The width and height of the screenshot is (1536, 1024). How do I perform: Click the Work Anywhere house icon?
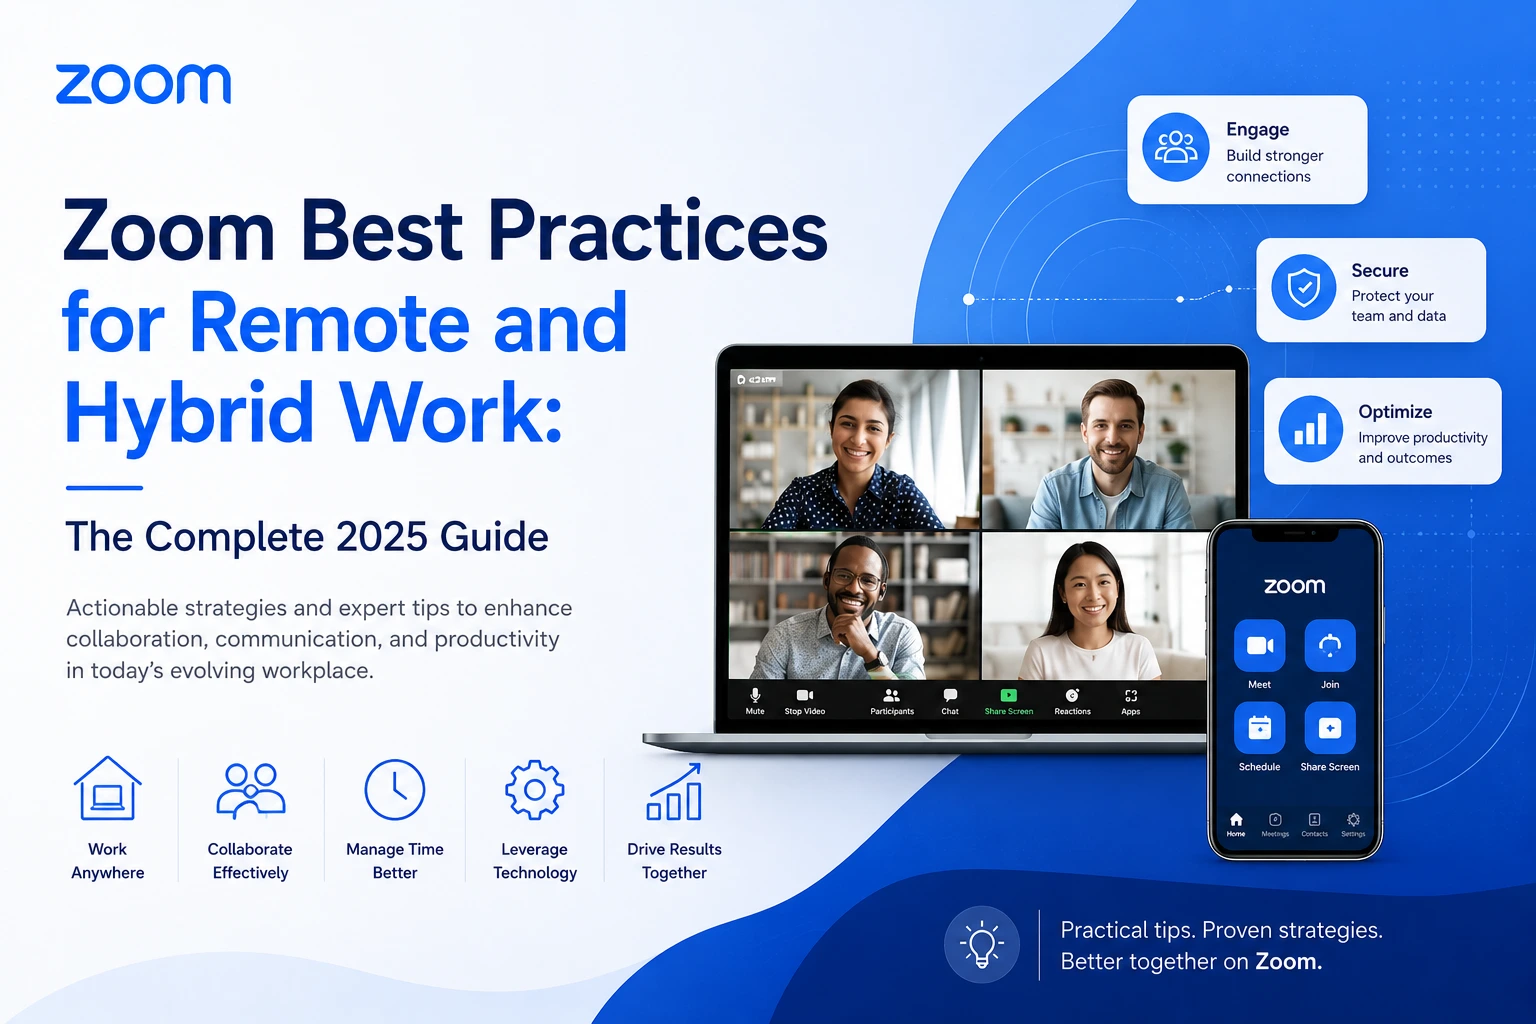pos(108,789)
